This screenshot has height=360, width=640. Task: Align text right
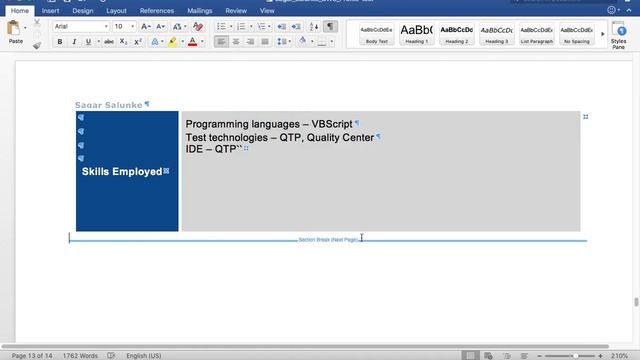click(x=250, y=42)
